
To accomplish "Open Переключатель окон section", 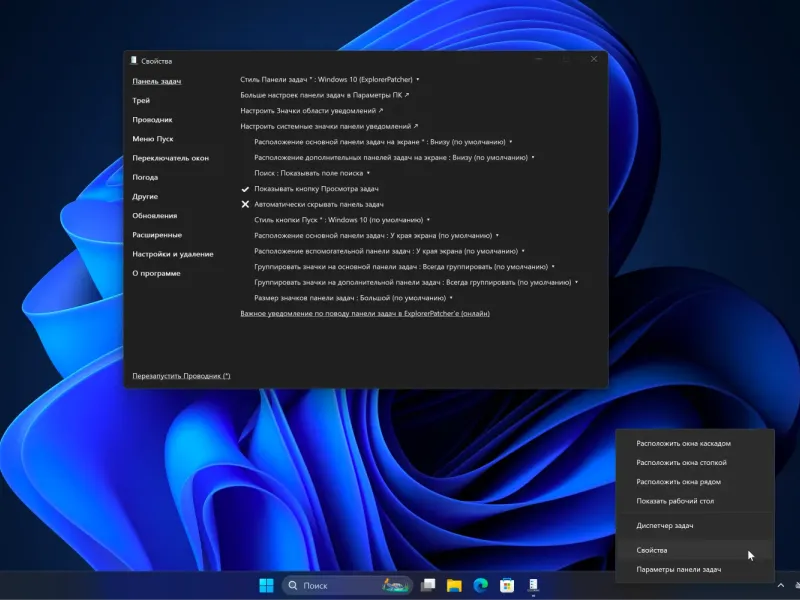I will point(170,158).
